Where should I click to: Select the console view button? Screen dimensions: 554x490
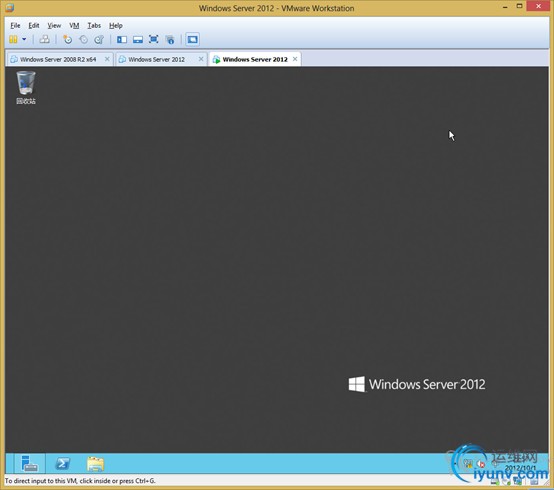[x=193, y=39]
